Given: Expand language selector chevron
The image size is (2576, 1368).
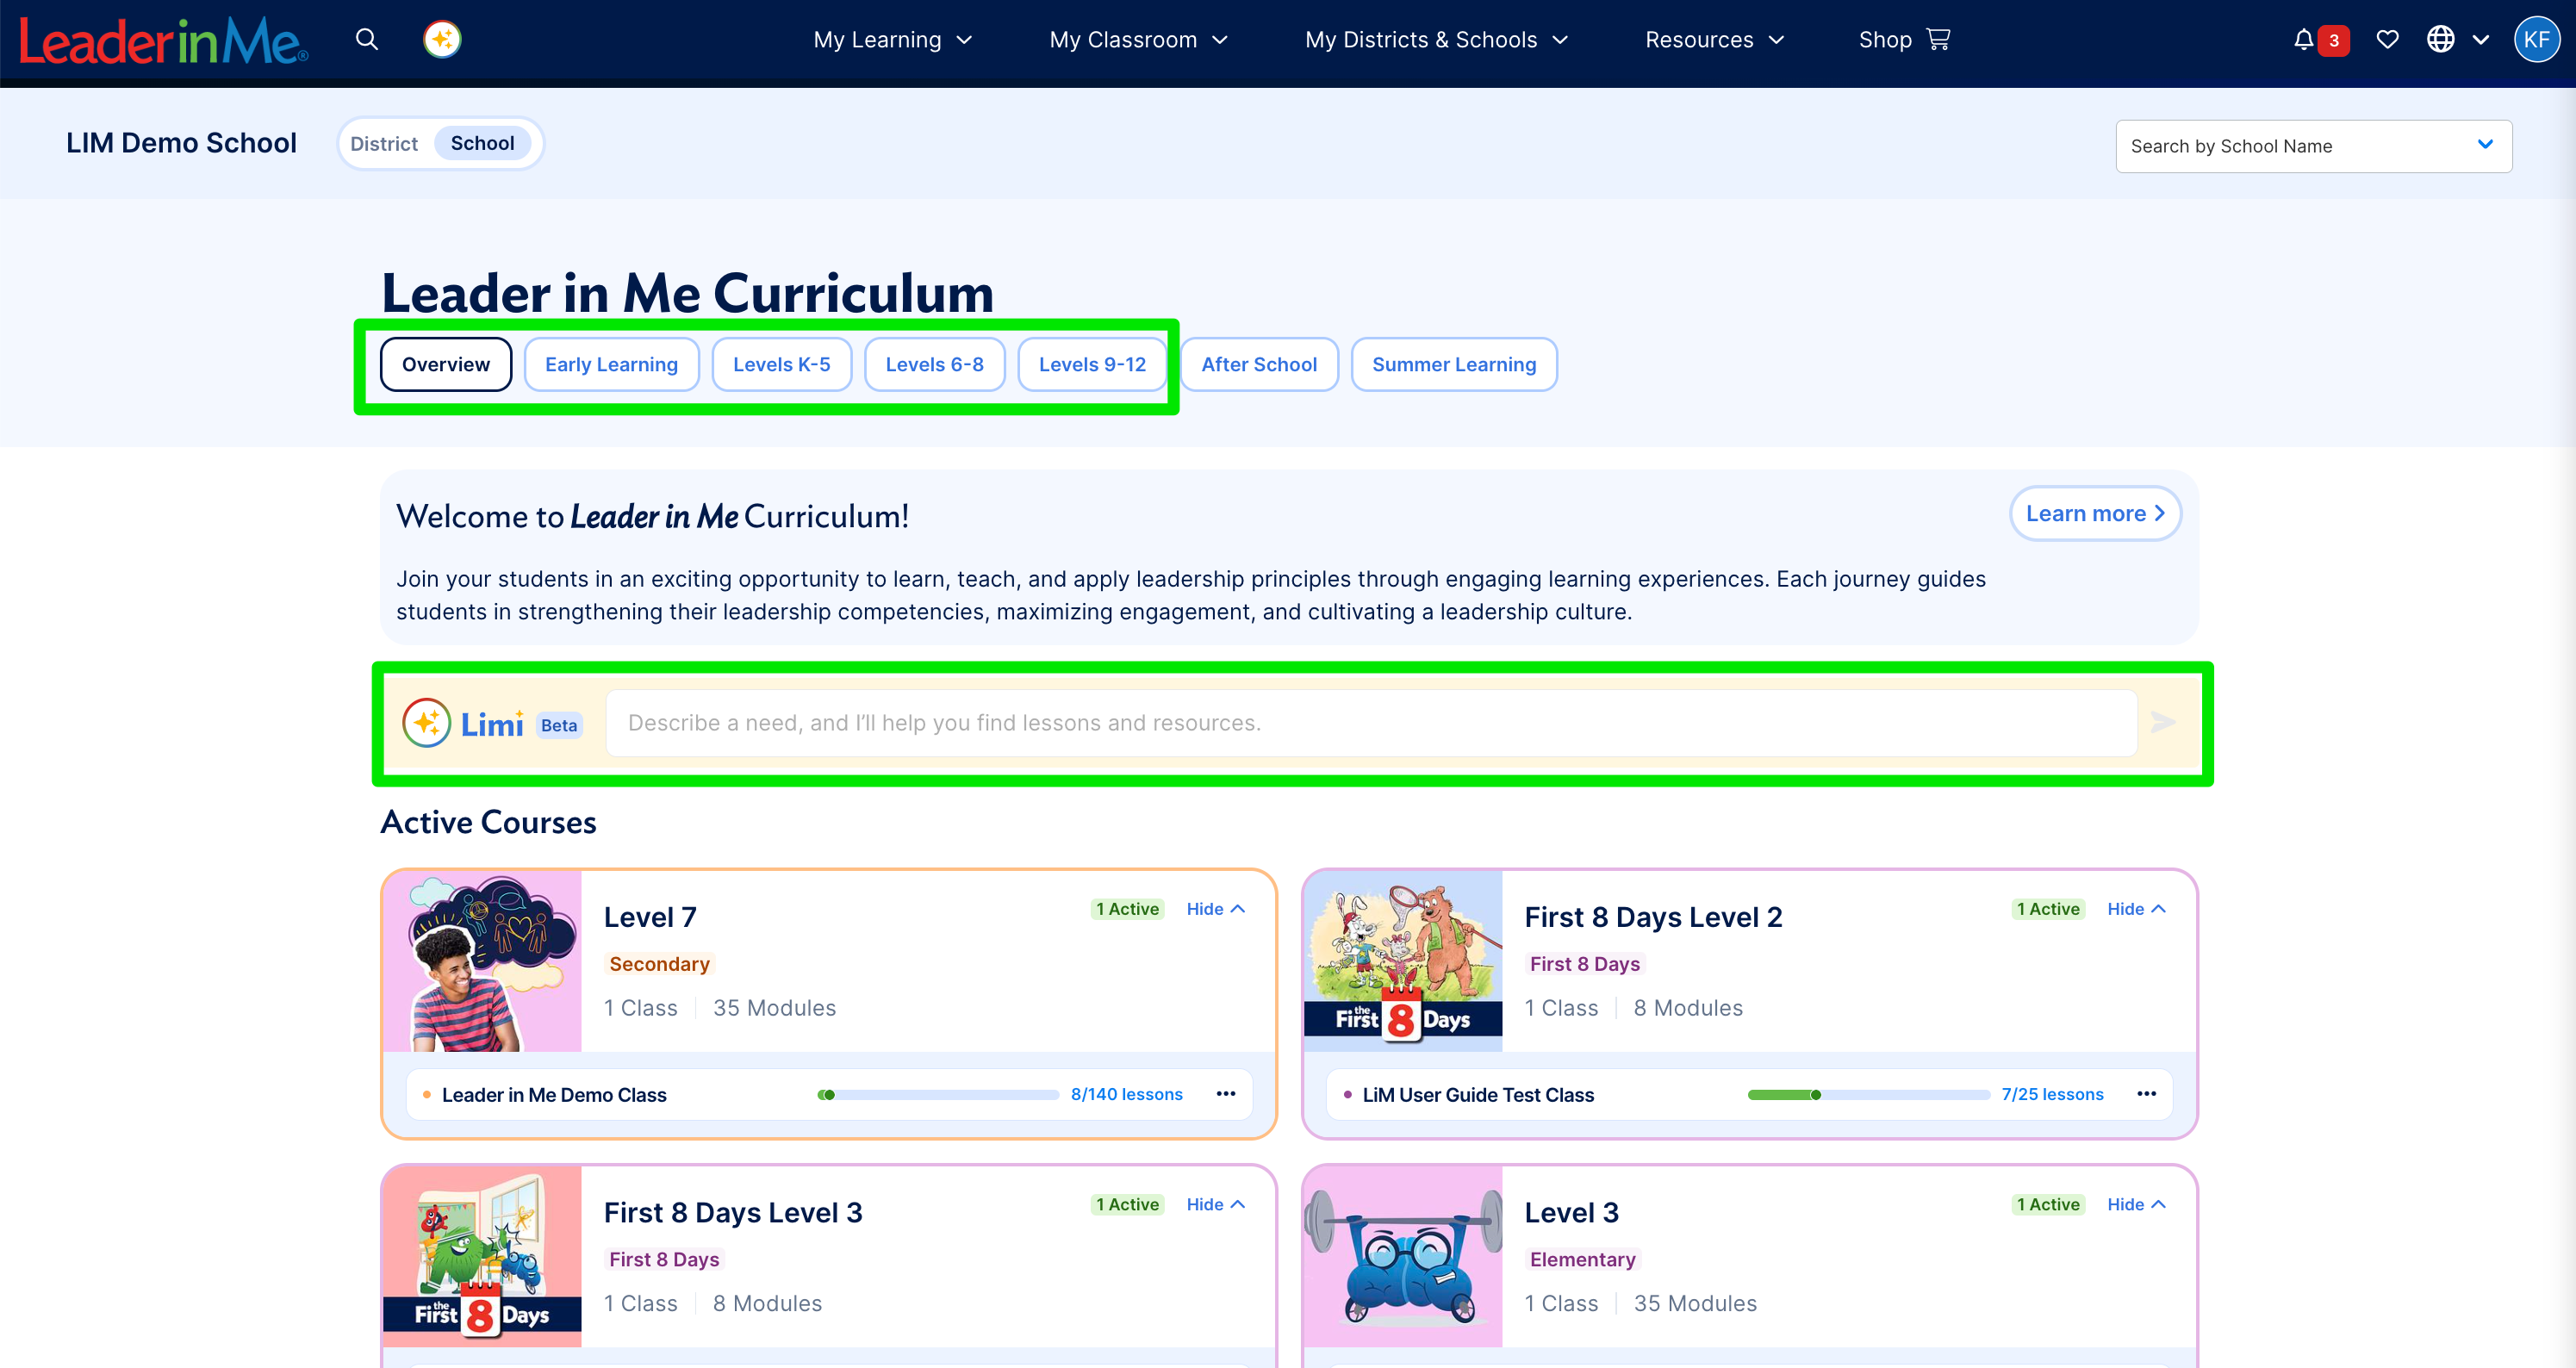Looking at the screenshot, I should coord(2481,40).
